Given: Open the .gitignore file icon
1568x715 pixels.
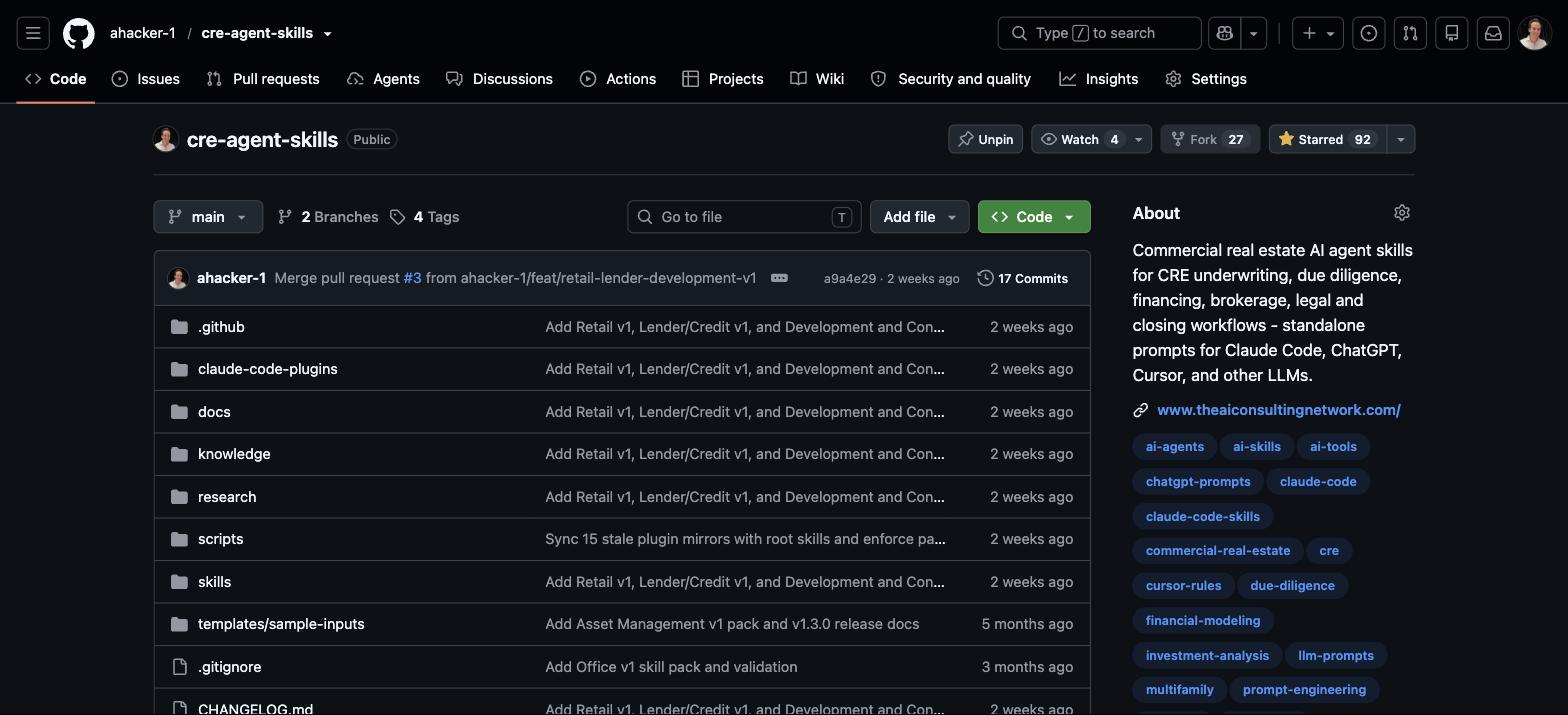Looking at the screenshot, I should 179,667.
